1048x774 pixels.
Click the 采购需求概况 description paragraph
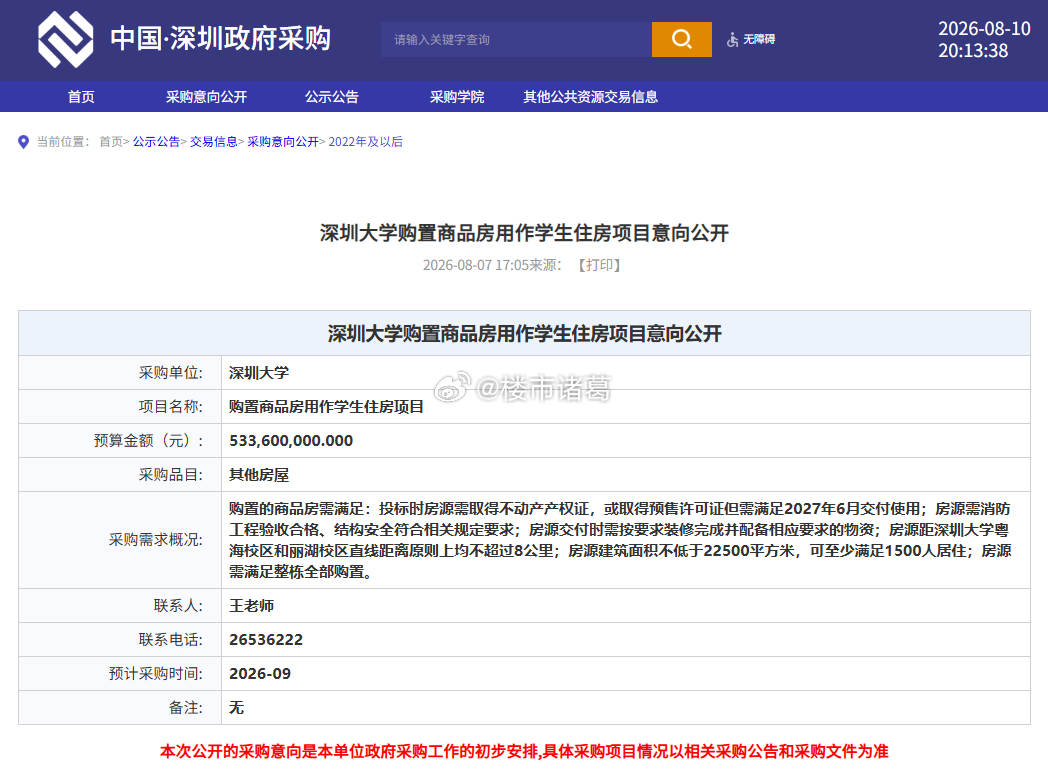pyautogui.click(x=620, y=540)
